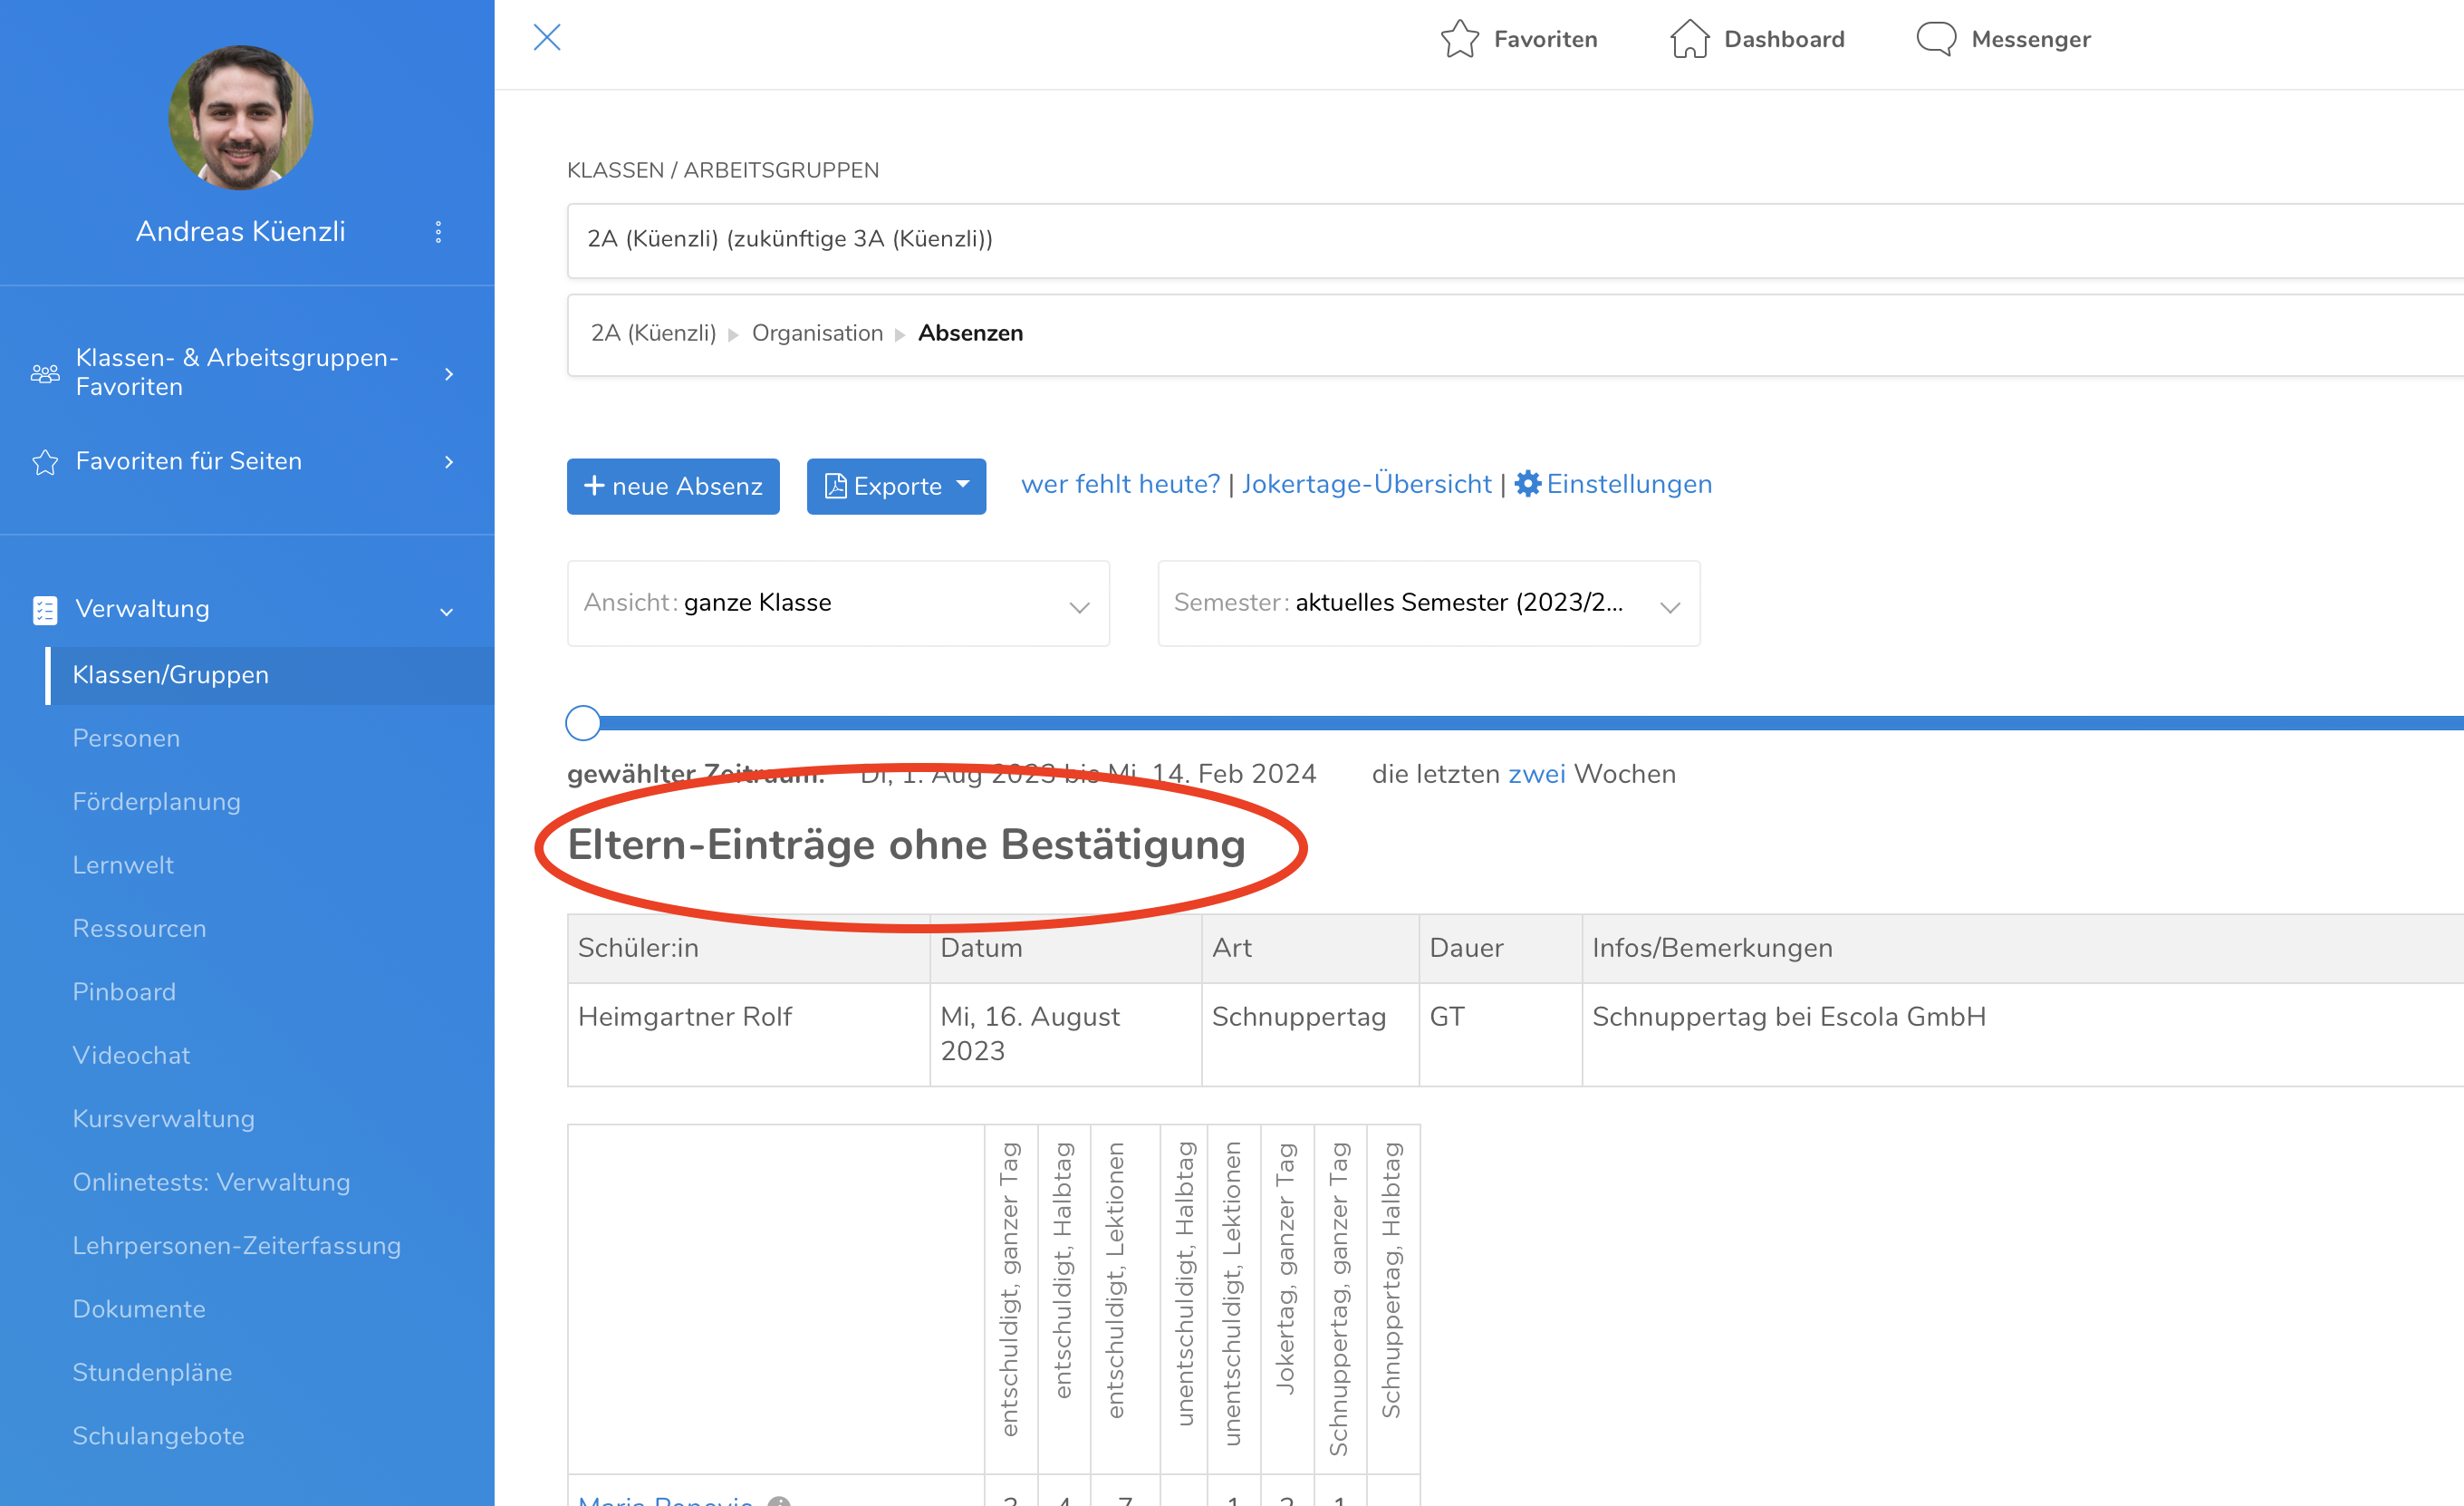Open the Exporte dropdown button
Image resolution: width=2464 pixels, height=1506 pixels.
[x=896, y=486]
